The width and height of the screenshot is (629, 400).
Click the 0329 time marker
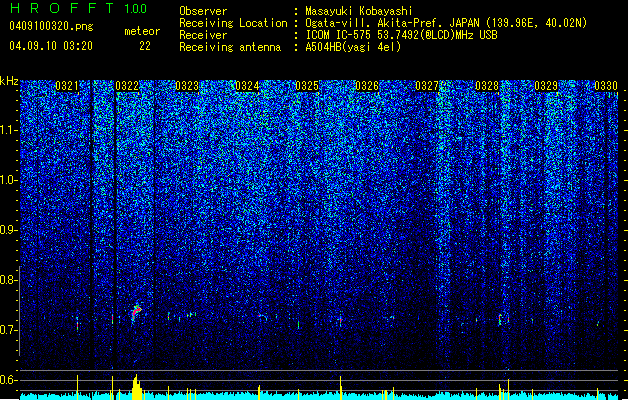(546, 86)
